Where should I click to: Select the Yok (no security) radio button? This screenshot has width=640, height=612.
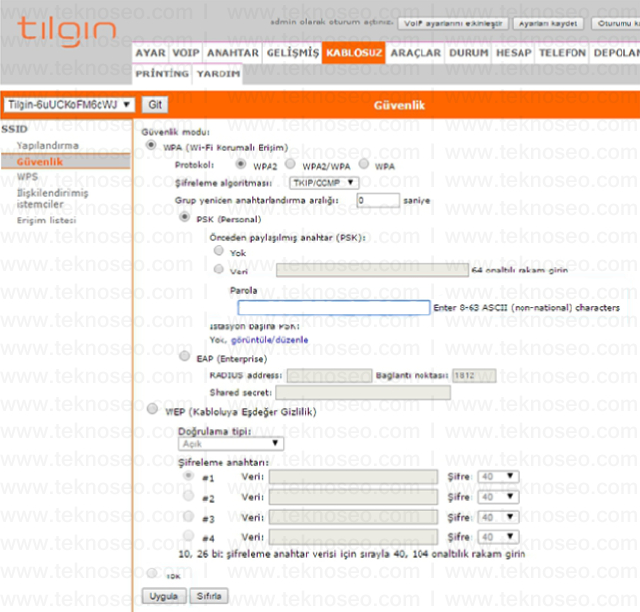tap(153, 573)
